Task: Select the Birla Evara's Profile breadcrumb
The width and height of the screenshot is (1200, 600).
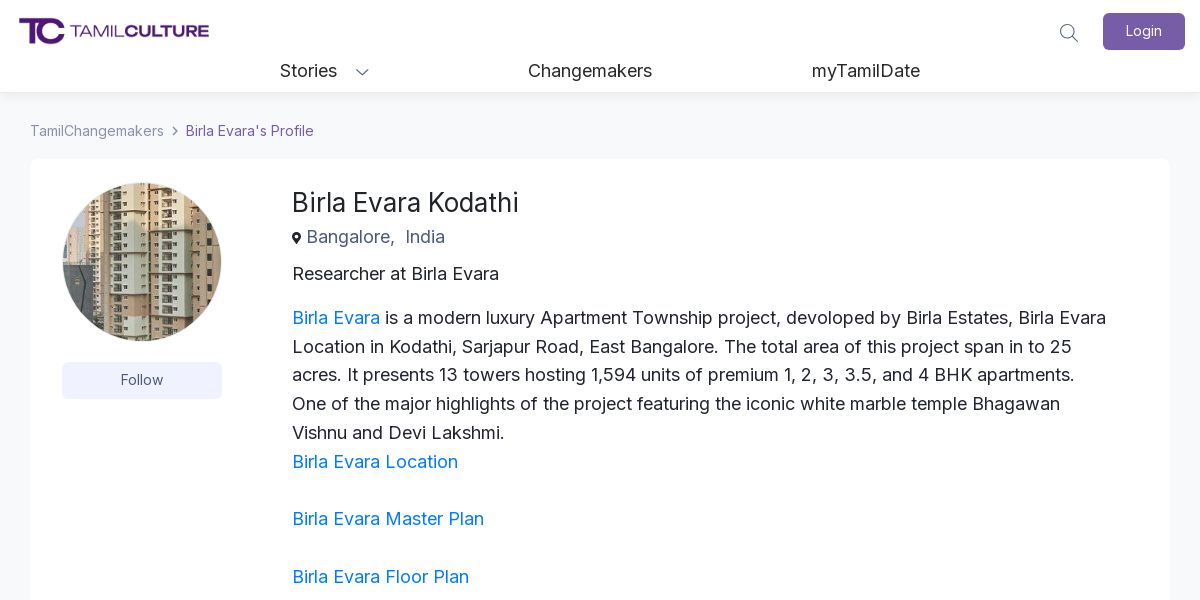Action: [x=250, y=131]
